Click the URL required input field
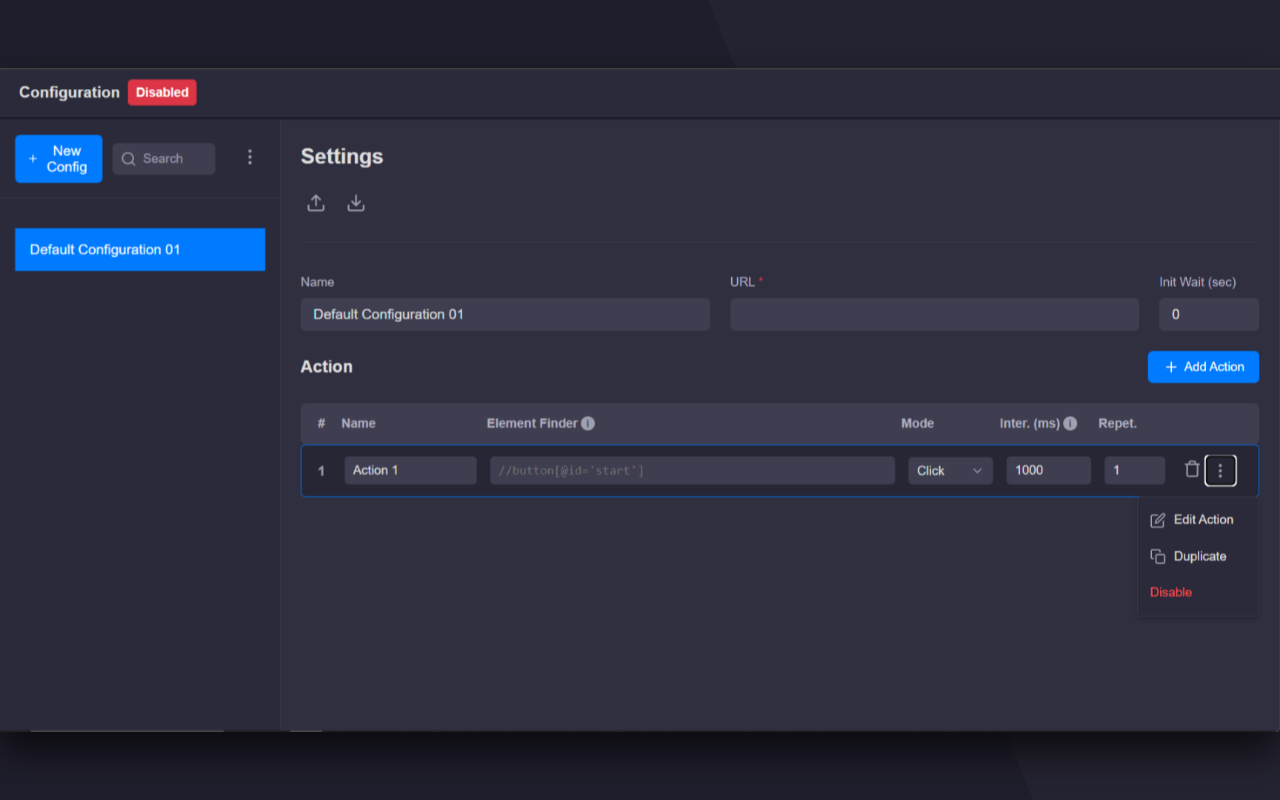 [933, 314]
